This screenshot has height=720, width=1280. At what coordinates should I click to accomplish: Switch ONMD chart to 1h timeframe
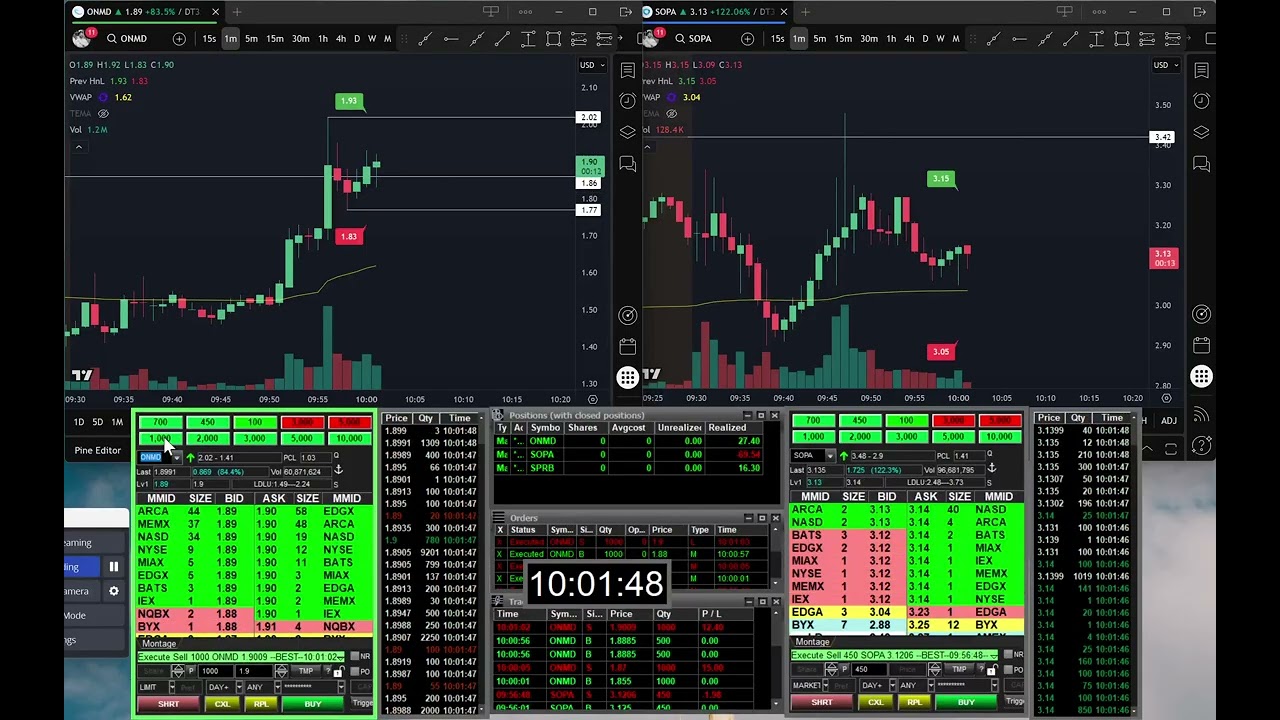(322, 39)
